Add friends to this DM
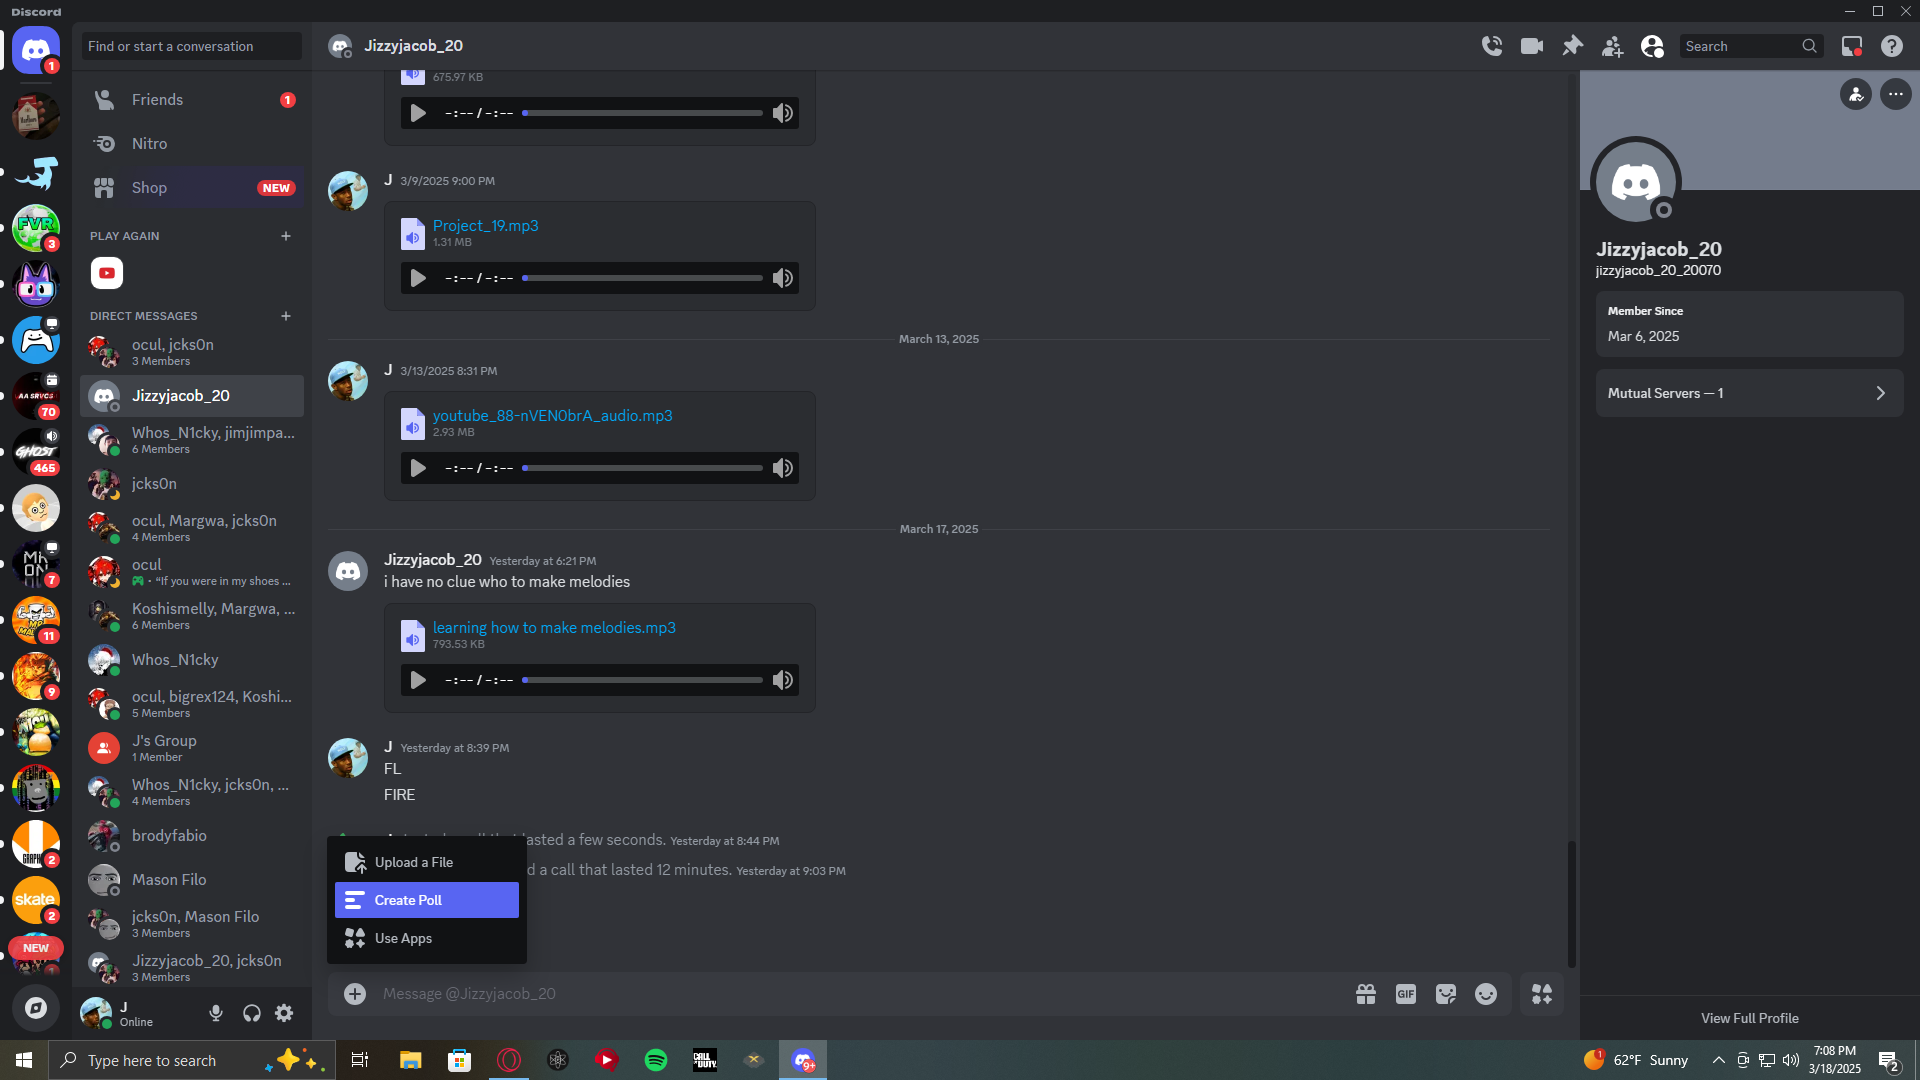Viewport: 1920px width, 1080px height. (1612, 46)
